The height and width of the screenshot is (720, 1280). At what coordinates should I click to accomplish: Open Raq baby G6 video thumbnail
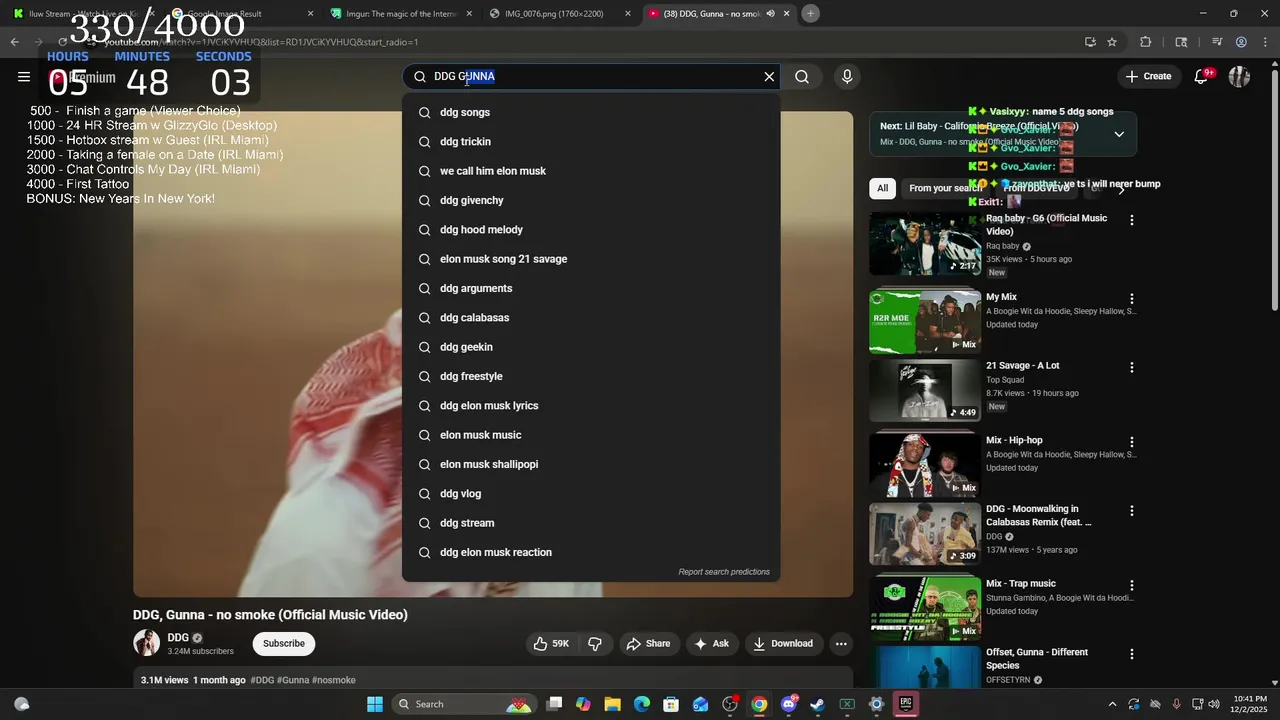(925, 243)
